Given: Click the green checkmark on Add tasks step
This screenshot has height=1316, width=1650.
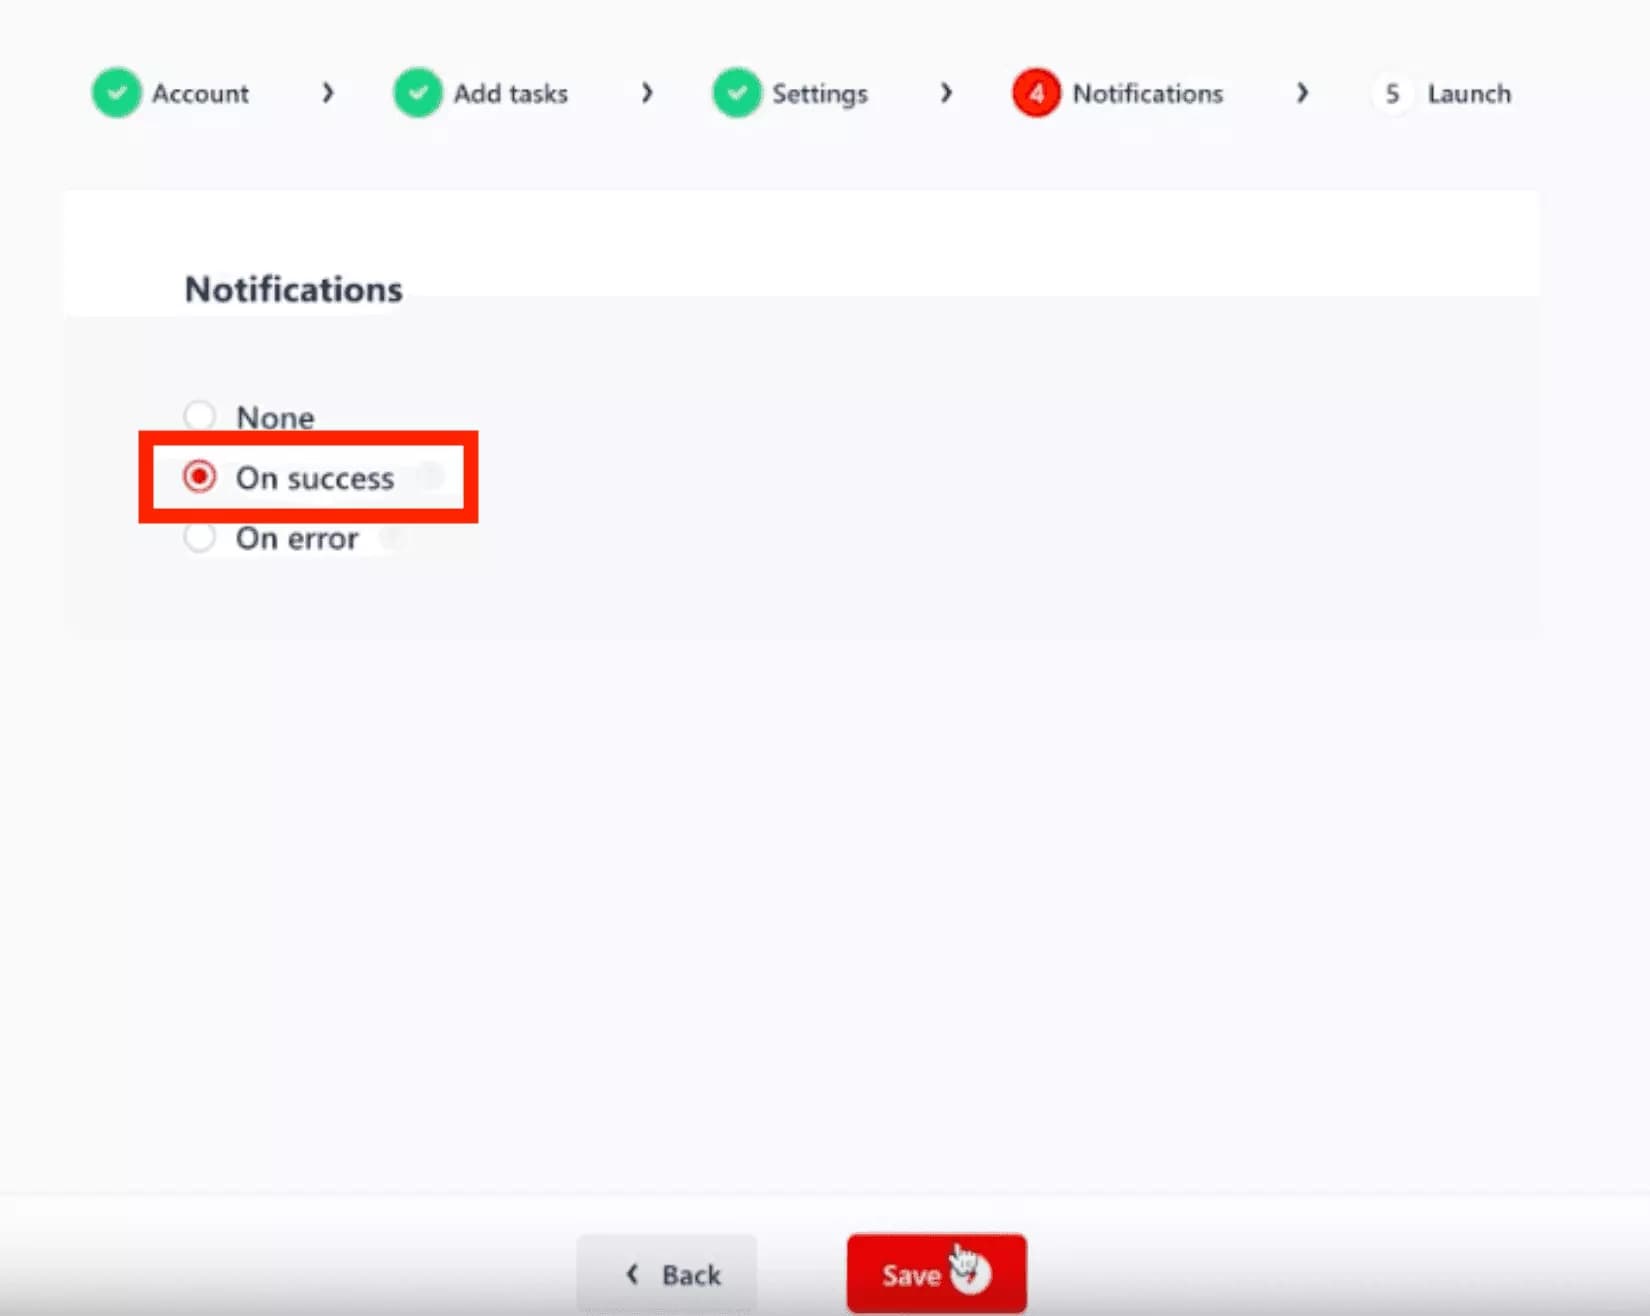Looking at the screenshot, I should click(x=417, y=93).
